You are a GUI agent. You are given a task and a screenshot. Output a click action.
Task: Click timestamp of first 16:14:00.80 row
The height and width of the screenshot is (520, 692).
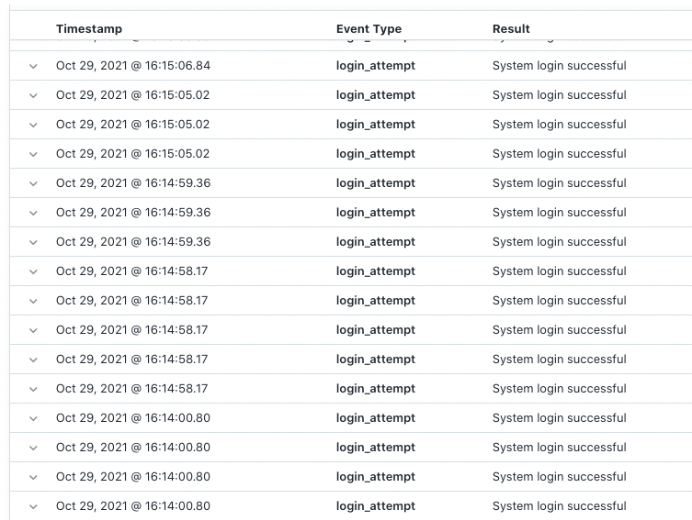click(133, 418)
